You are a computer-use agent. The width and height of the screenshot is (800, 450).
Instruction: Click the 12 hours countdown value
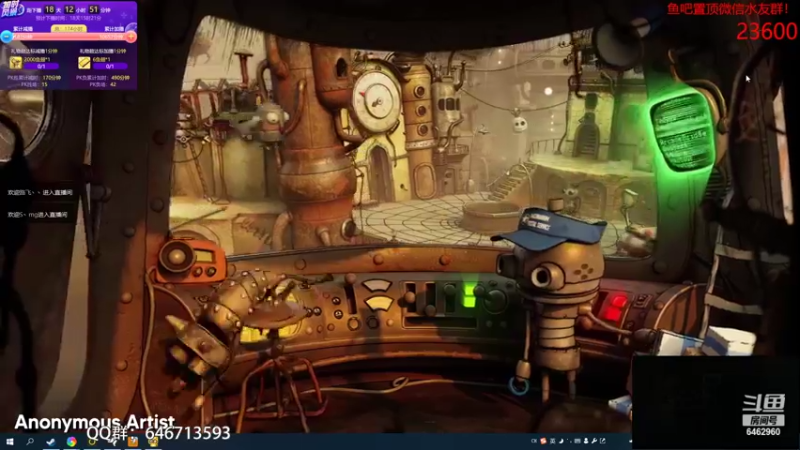click(69, 9)
